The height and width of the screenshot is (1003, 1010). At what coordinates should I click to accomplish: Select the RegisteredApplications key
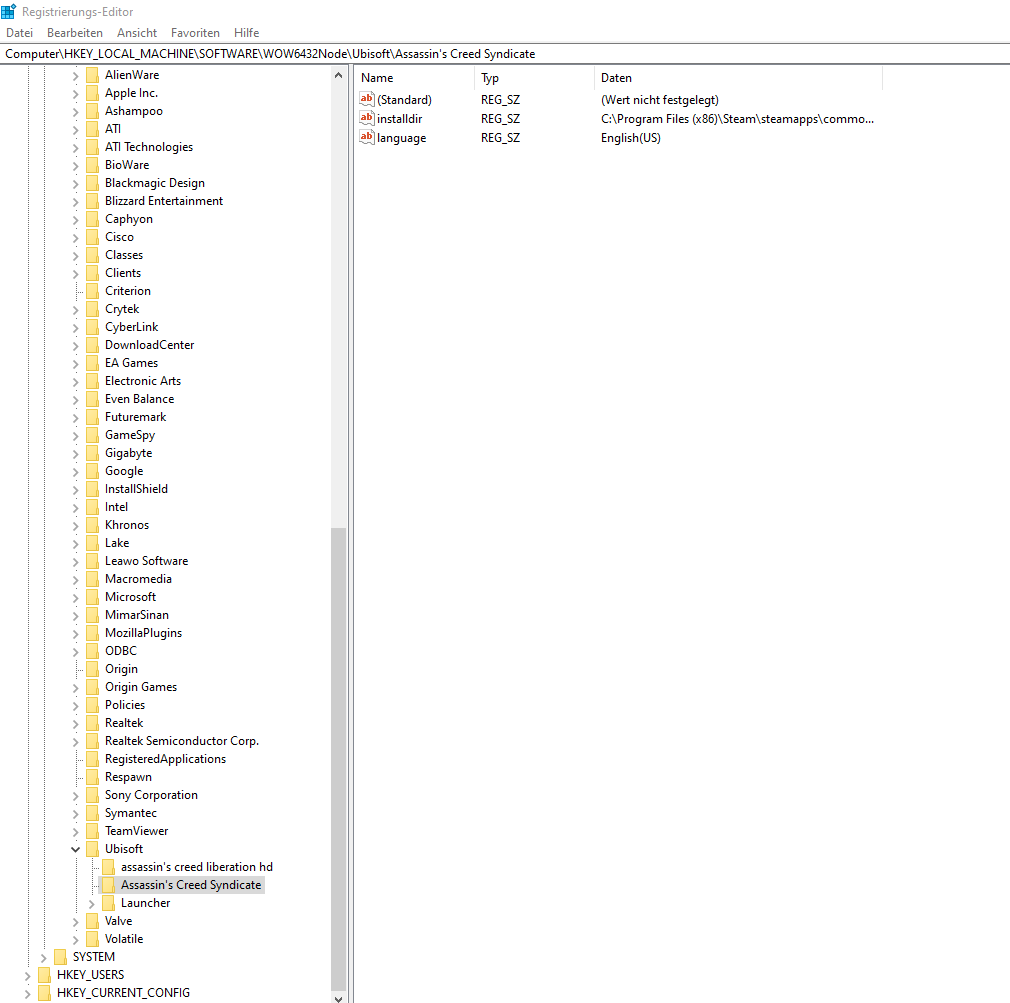click(166, 759)
